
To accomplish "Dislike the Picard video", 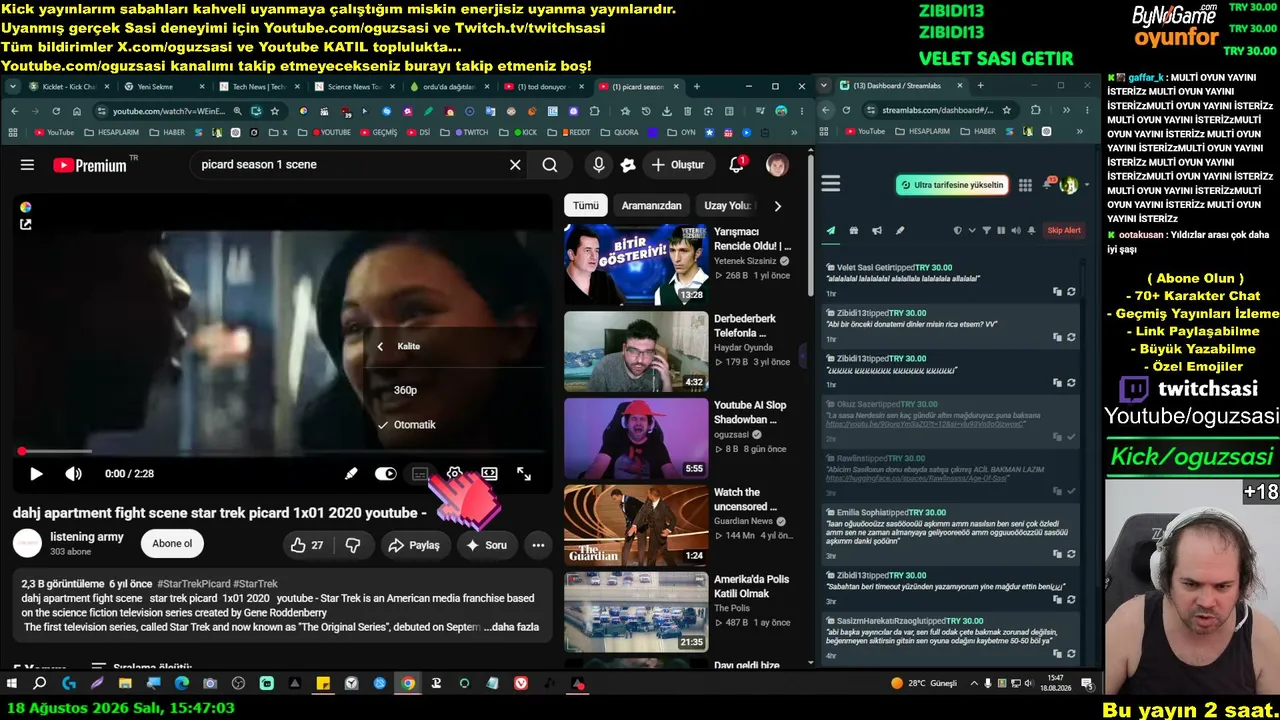I will click(x=353, y=545).
